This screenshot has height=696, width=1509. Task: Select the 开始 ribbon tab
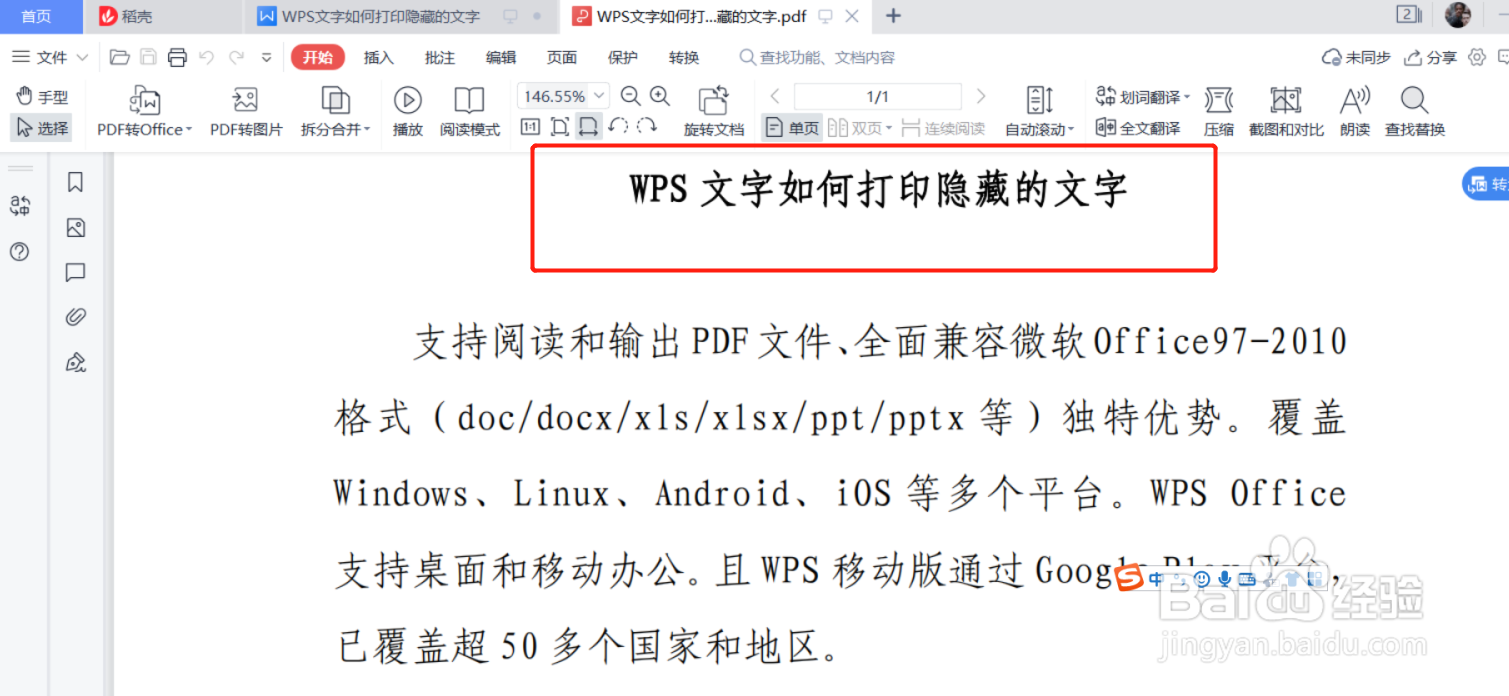coord(318,58)
